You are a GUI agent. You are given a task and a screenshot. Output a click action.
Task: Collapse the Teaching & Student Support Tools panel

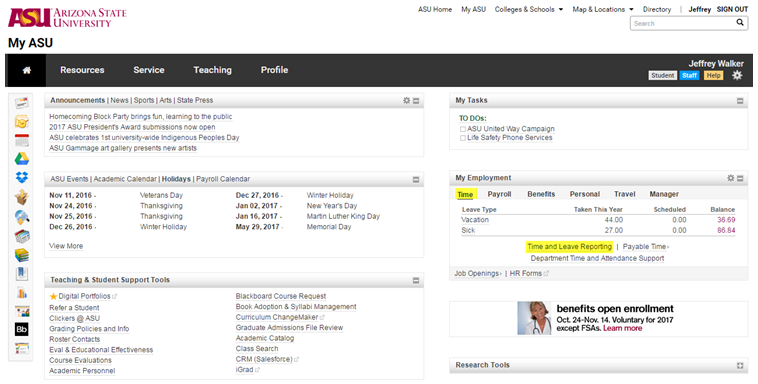click(416, 281)
